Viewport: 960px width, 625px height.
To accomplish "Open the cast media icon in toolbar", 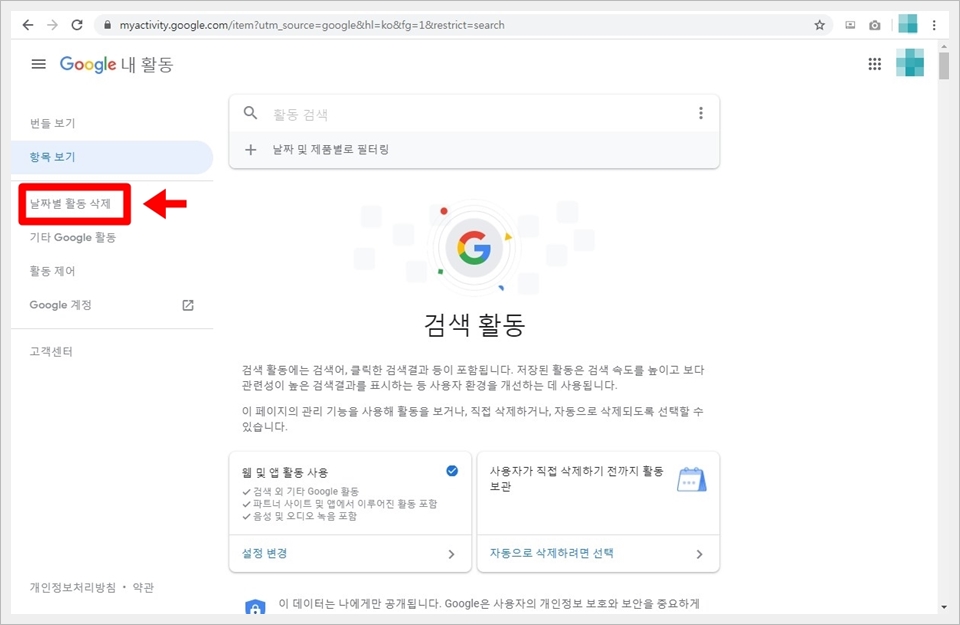I will click(850, 25).
